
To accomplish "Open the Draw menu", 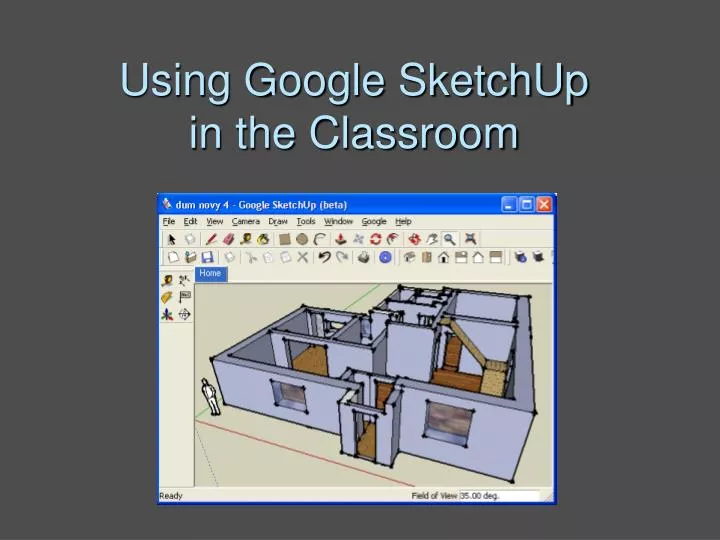I will coord(278,221).
